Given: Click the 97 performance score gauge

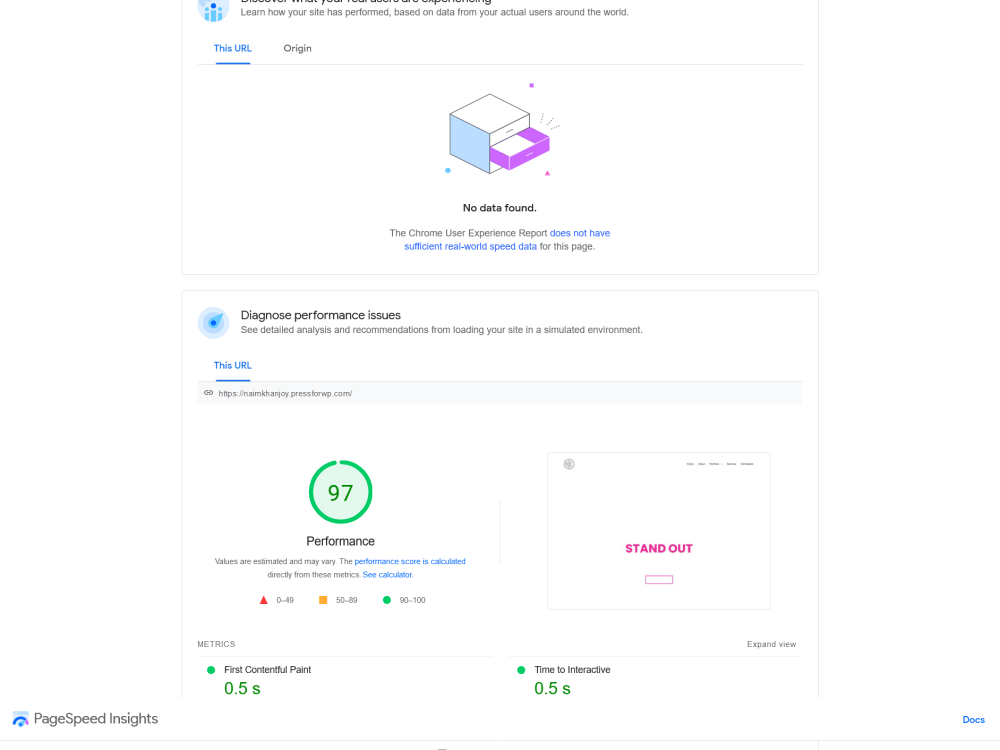Looking at the screenshot, I should click(341, 492).
